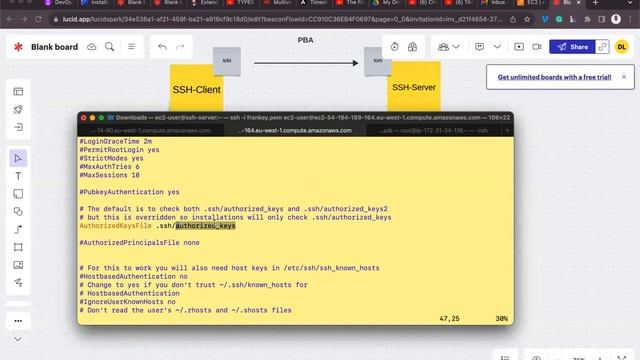Open the browser side panel icon

point(602,19)
